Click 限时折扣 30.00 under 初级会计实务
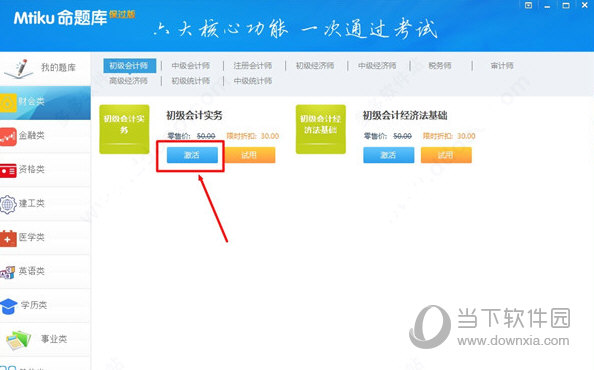The width and height of the screenshot is (594, 370). coord(253,136)
